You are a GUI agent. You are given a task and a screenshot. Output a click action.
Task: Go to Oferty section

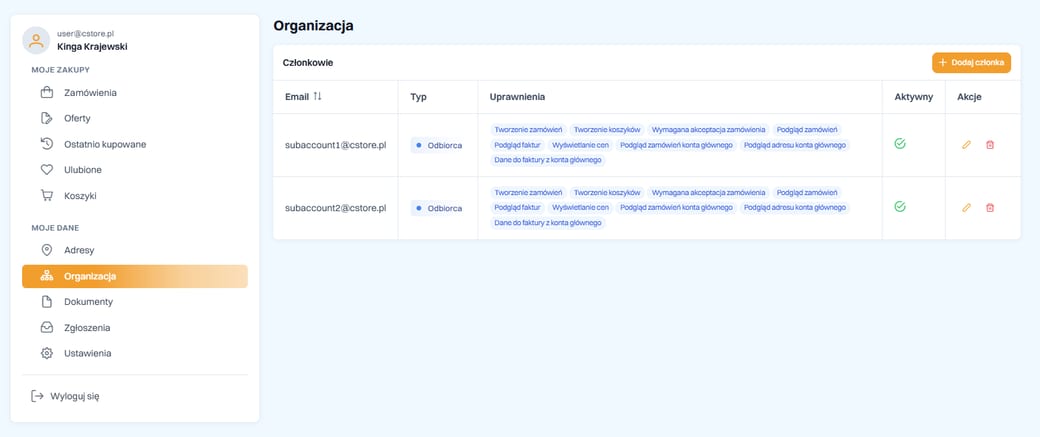135,118
